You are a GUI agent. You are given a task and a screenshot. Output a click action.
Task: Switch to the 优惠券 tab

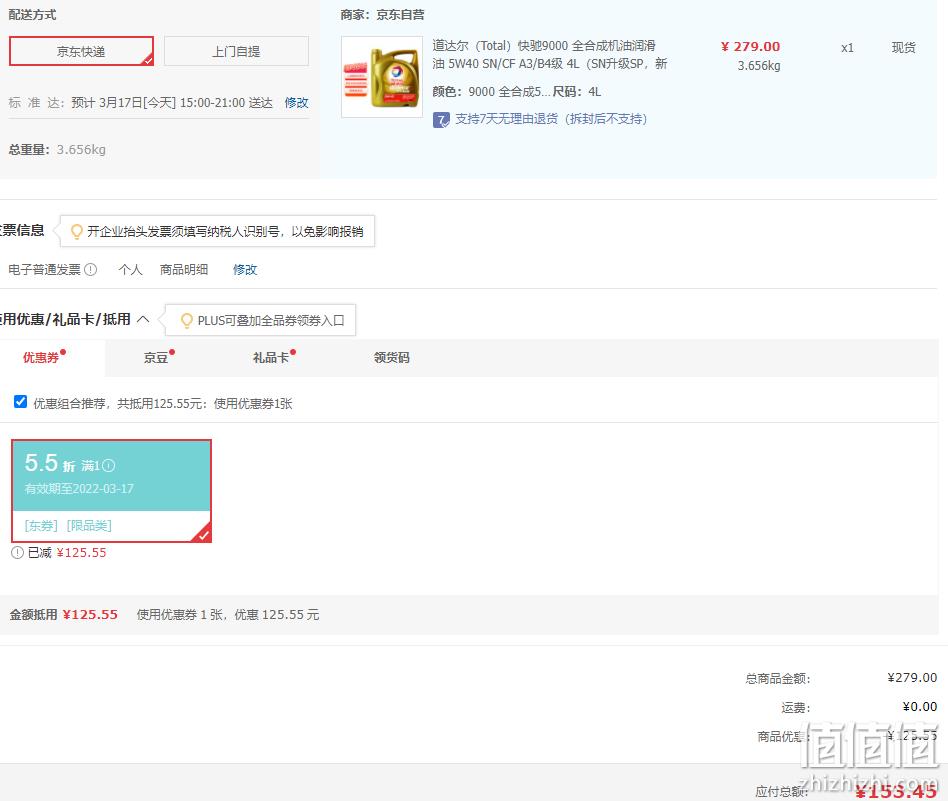[x=41, y=358]
